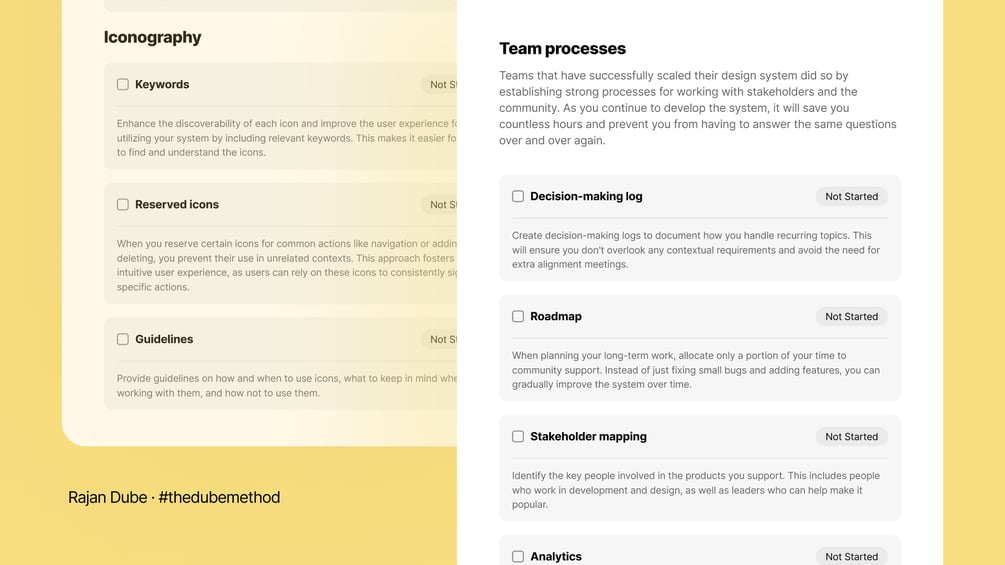The image size is (1005, 565).
Task: Toggle the Guidelines checkbox
Action: point(123,340)
